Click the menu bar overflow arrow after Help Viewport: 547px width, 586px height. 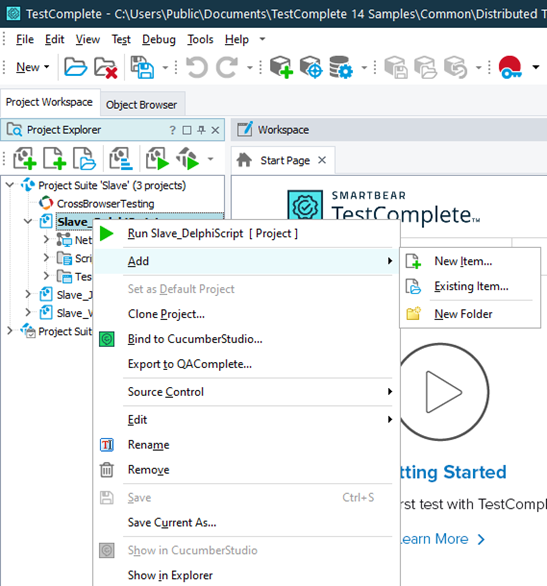(262, 39)
